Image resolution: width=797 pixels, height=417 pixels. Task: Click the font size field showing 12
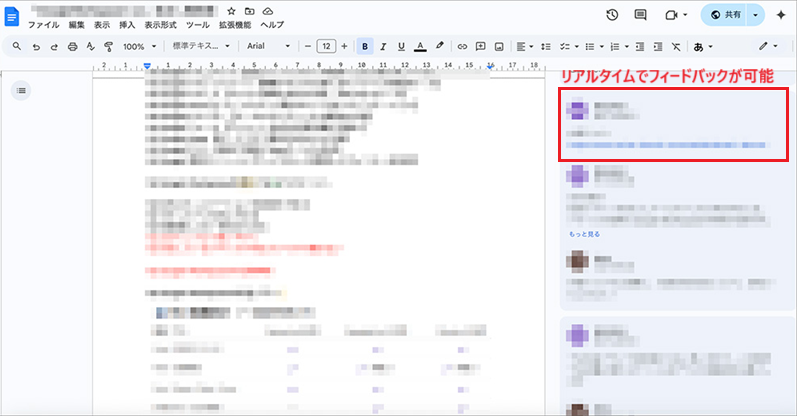[326, 46]
